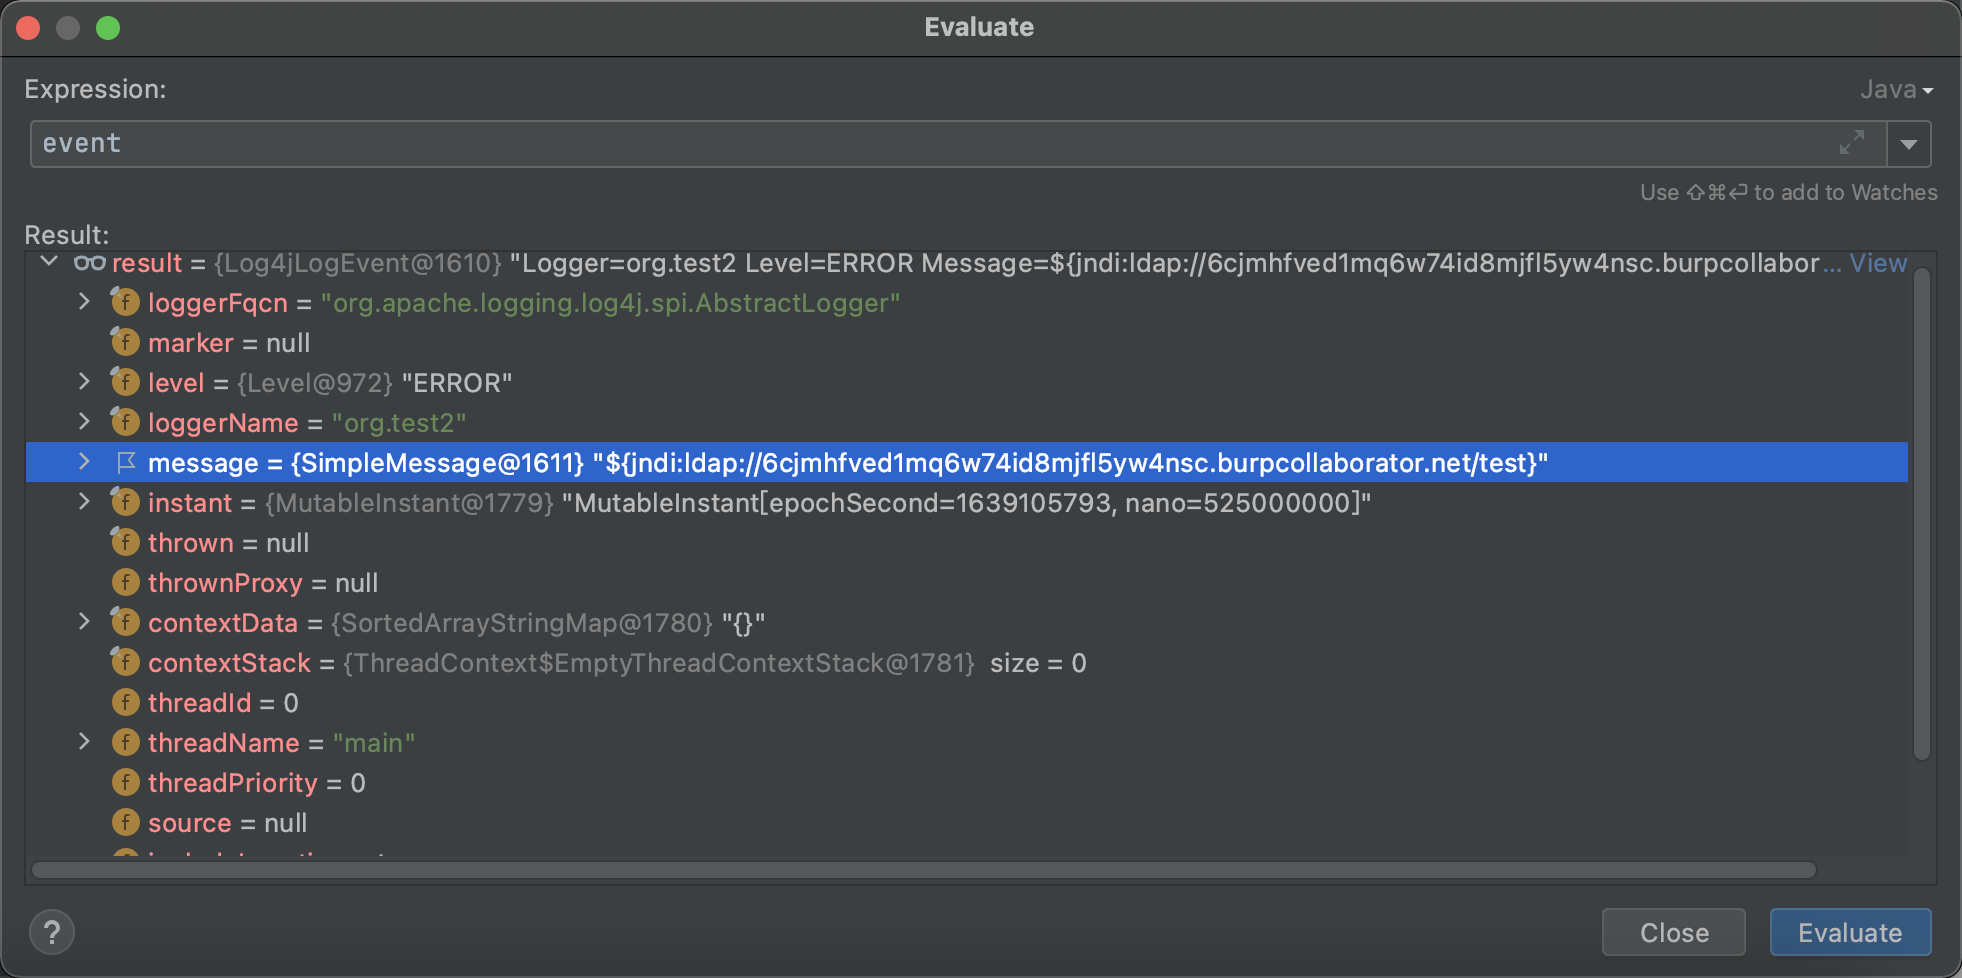The height and width of the screenshot is (978, 1962).
Task: Select the thrownProxy = null row
Action: coord(966,582)
